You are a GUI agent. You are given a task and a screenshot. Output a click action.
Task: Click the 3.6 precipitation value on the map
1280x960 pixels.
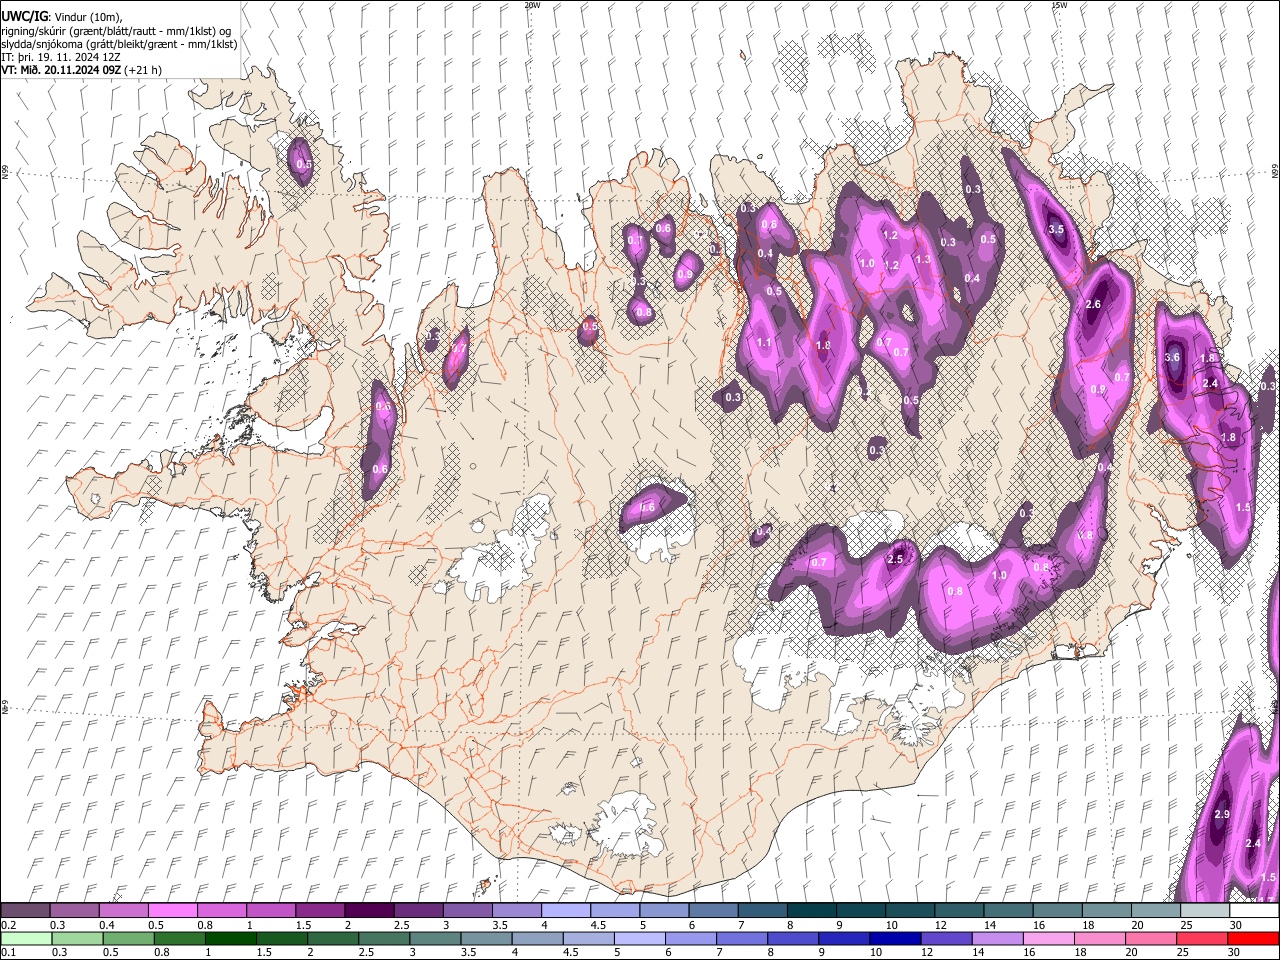point(1173,357)
